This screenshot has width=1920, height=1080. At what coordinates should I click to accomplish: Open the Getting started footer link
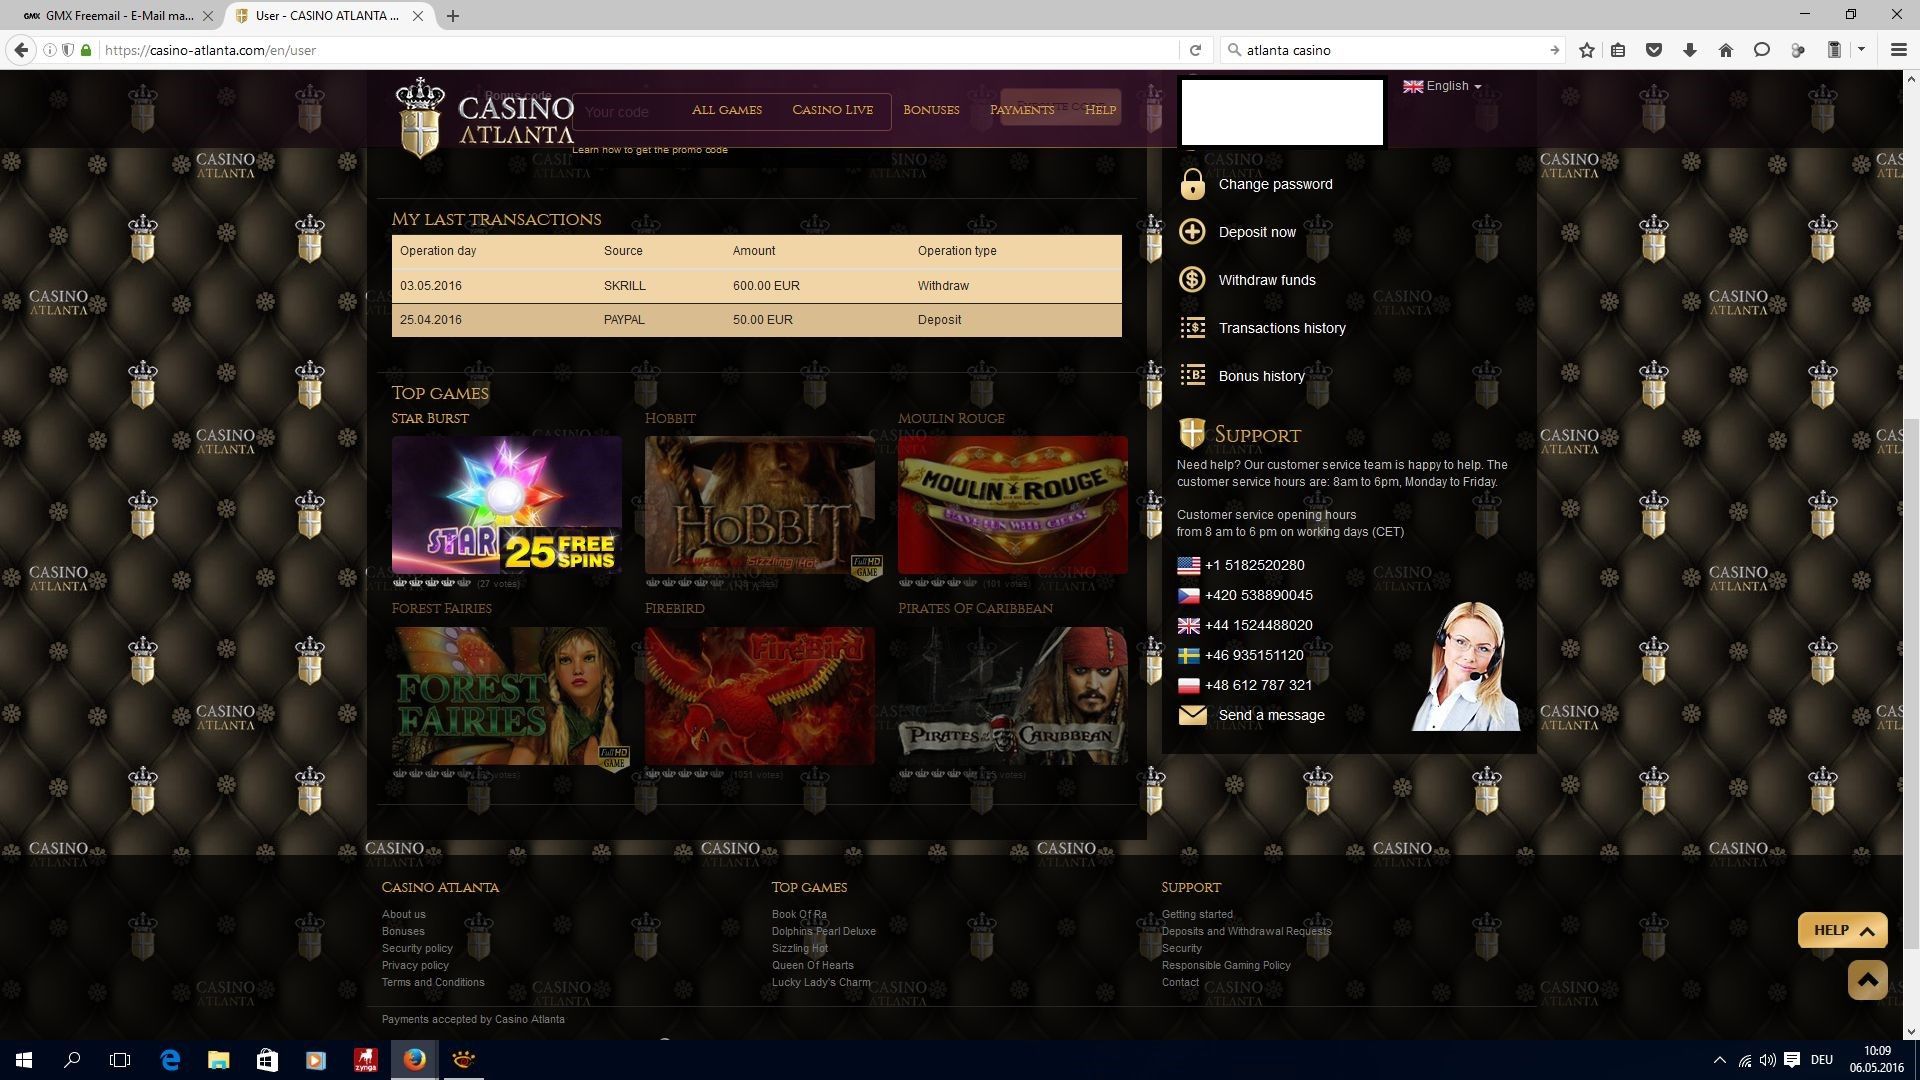[1197, 914]
